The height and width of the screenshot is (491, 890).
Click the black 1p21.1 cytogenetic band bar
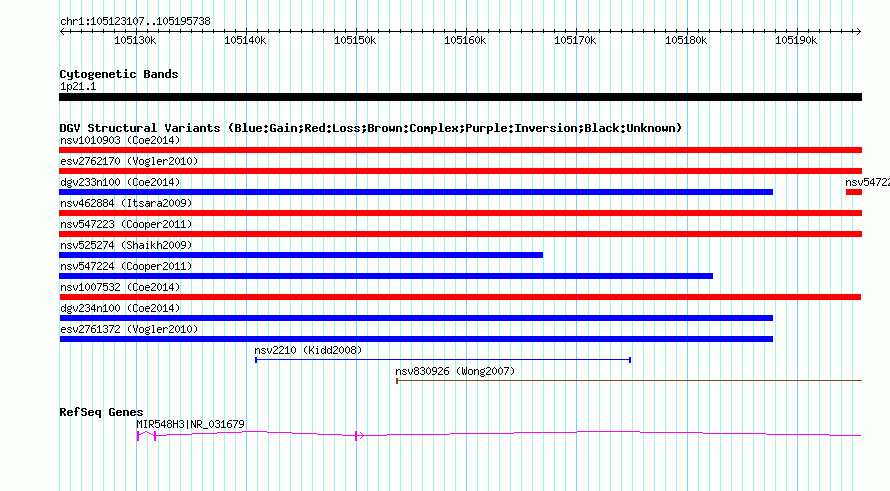pos(460,97)
